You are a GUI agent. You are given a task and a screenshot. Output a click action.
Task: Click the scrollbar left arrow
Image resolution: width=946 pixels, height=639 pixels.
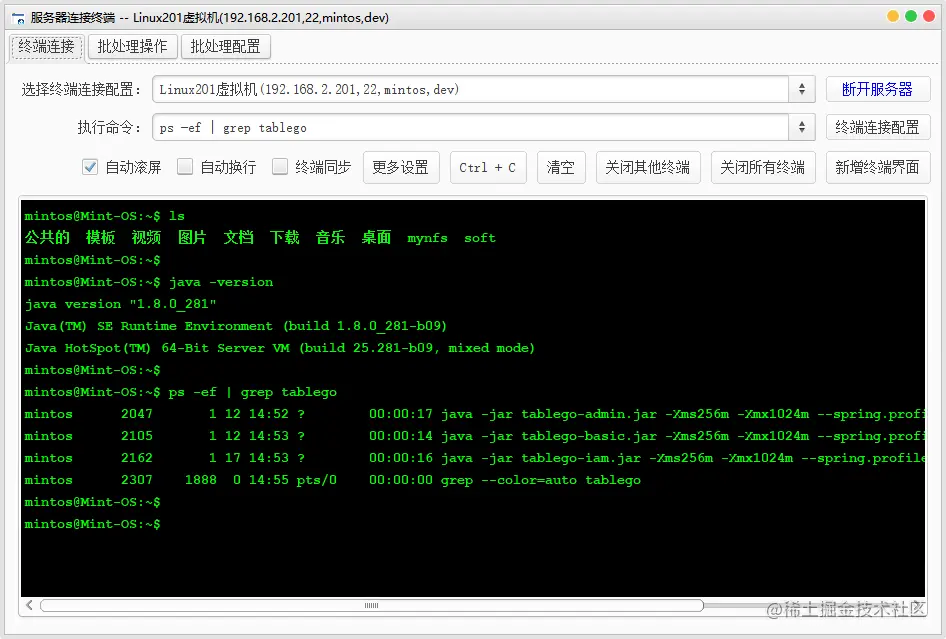click(29, 605)
